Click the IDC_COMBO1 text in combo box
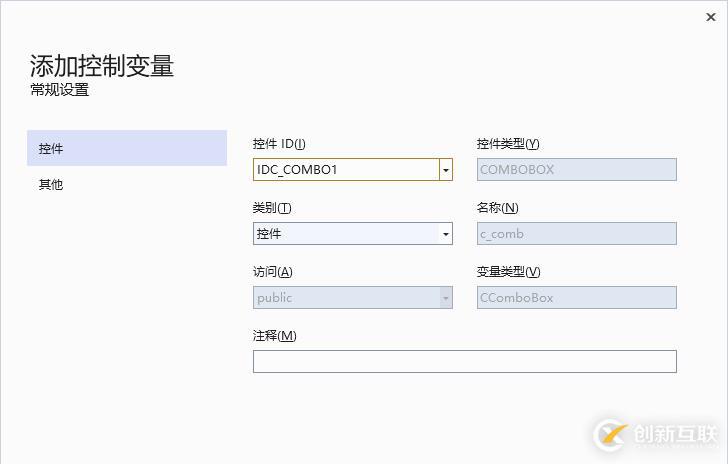This screenshot has height=464, width=728. point(298,170)
